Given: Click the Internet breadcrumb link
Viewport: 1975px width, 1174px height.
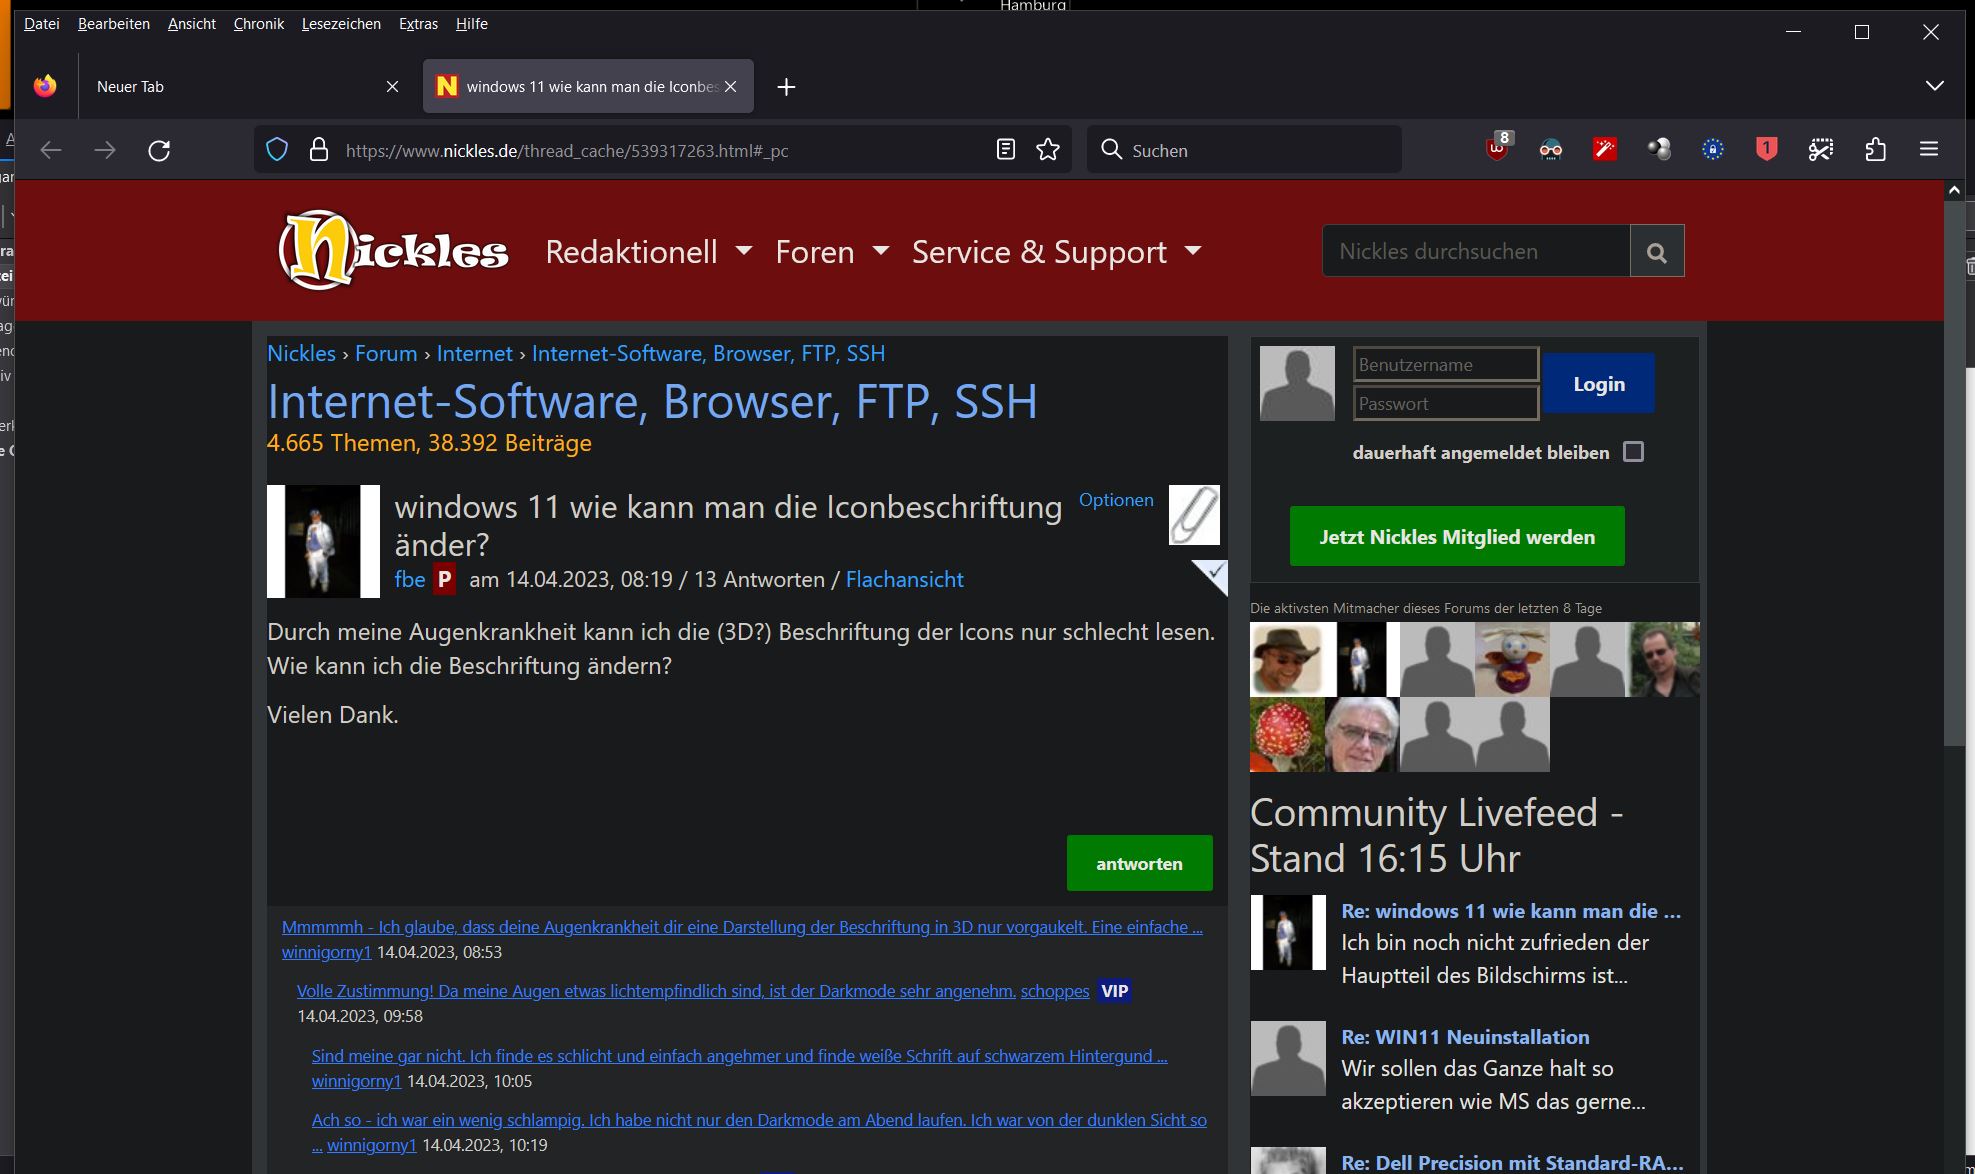Looking at the screenshot, I should [x=474, y=353].
